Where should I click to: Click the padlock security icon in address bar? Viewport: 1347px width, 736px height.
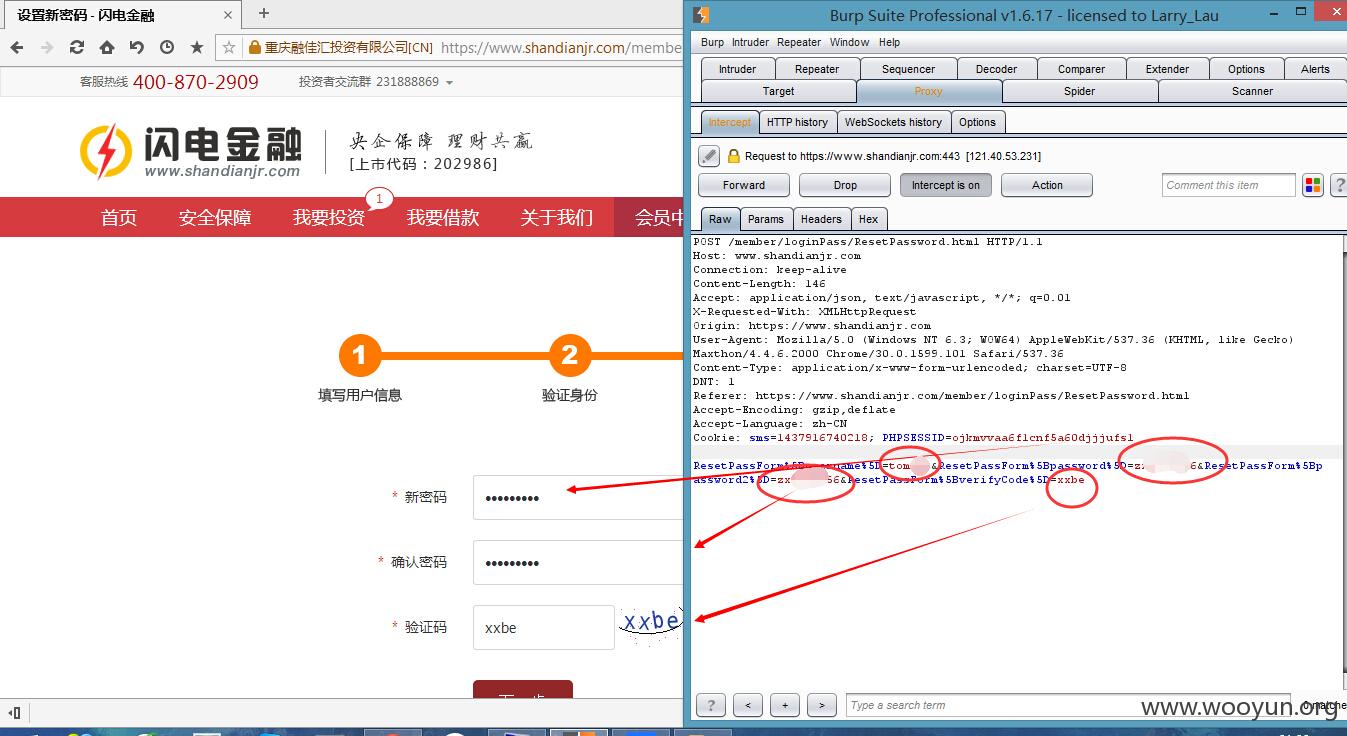254,47
